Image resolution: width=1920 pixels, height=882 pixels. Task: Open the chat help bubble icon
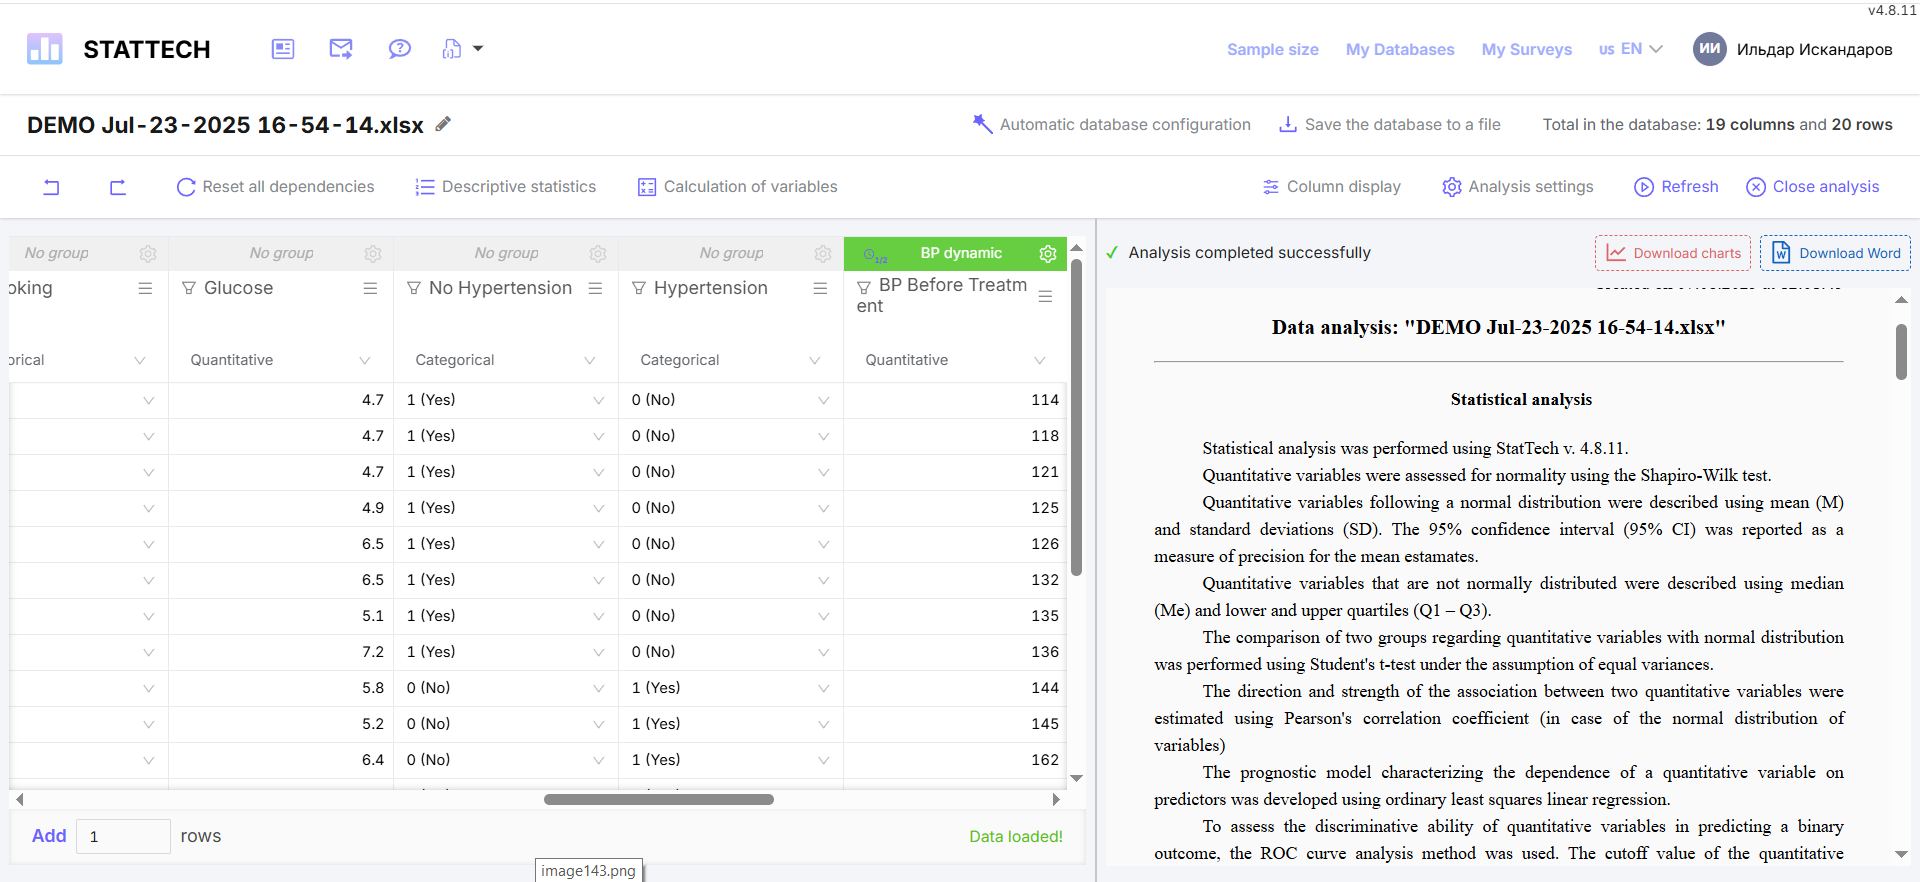click(x=400, y=49)
